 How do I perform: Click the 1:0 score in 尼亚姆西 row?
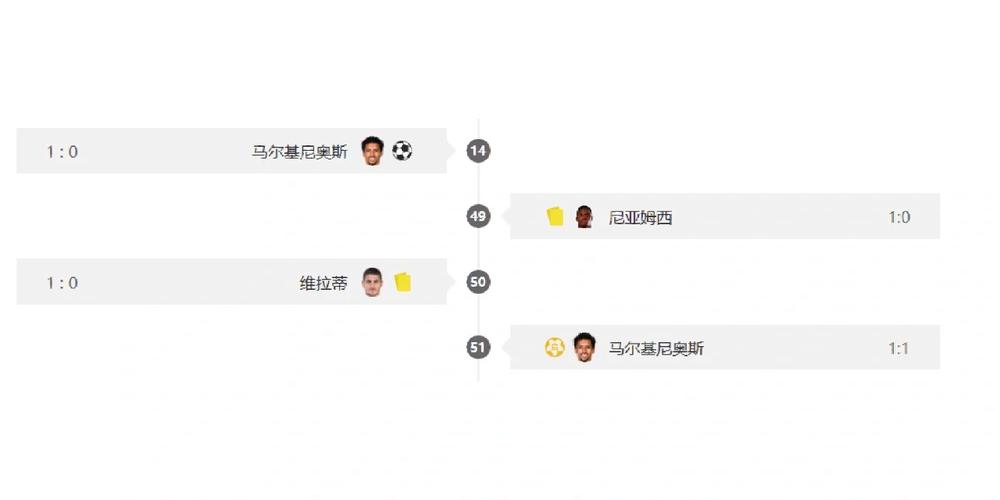coord(899,217)
